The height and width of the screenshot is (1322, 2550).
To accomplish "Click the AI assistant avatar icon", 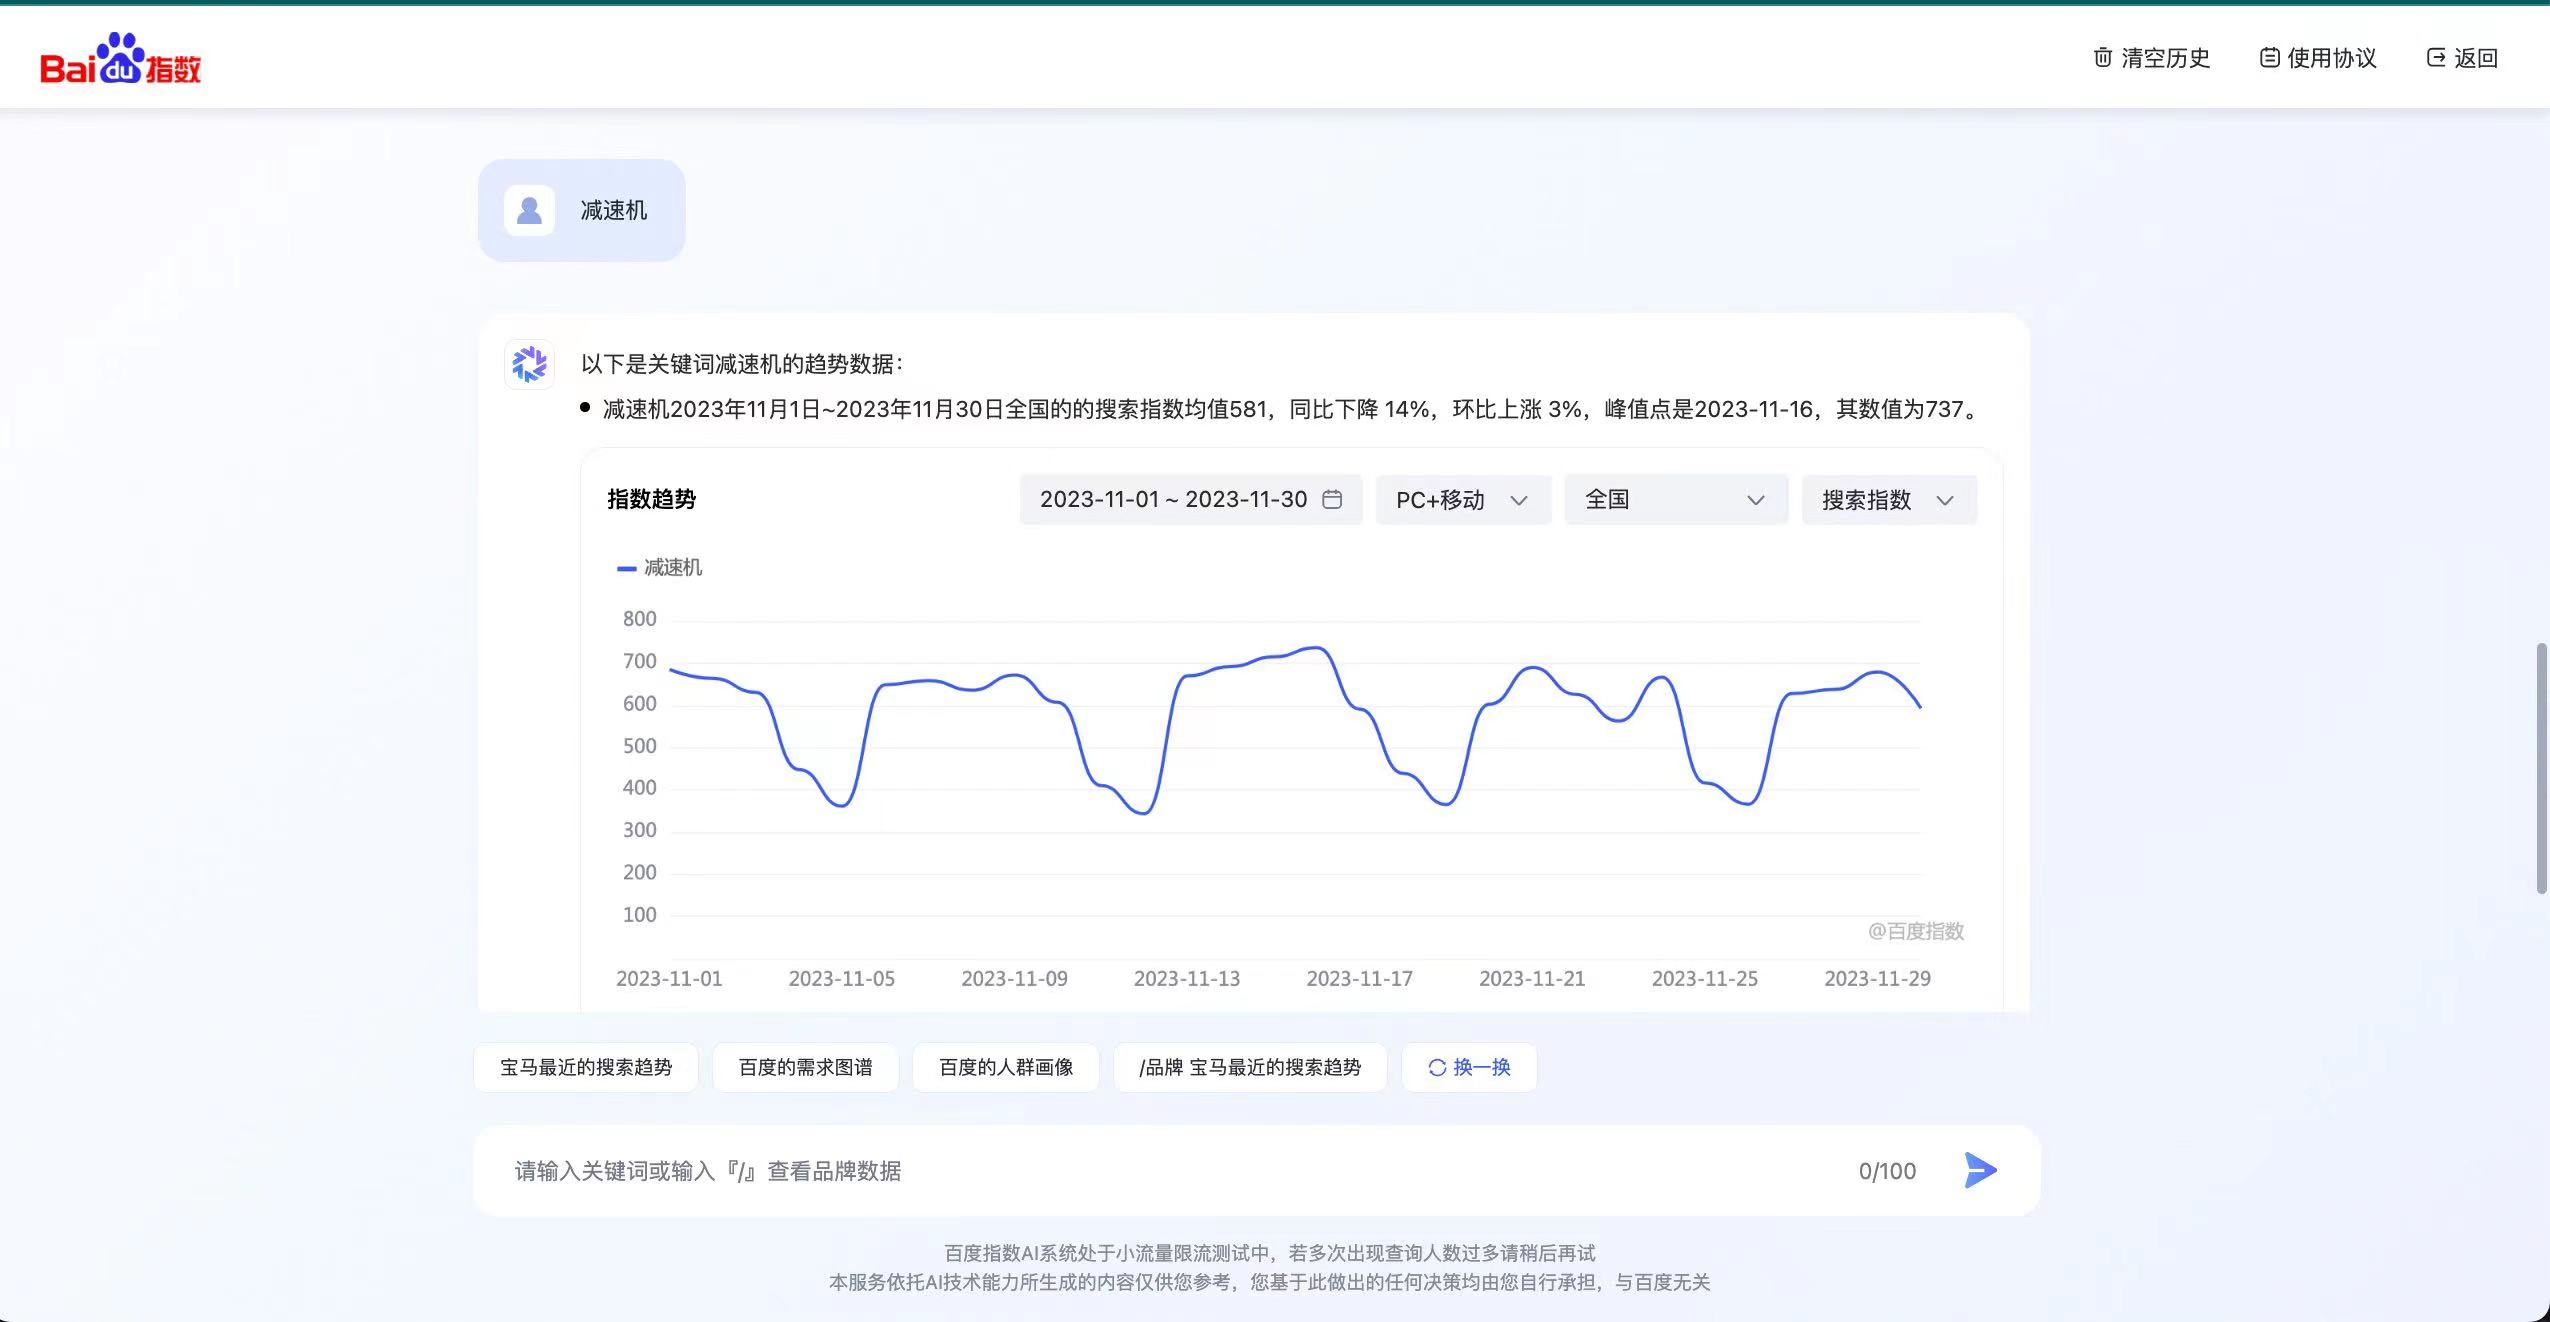I will (x=529, y=364).
